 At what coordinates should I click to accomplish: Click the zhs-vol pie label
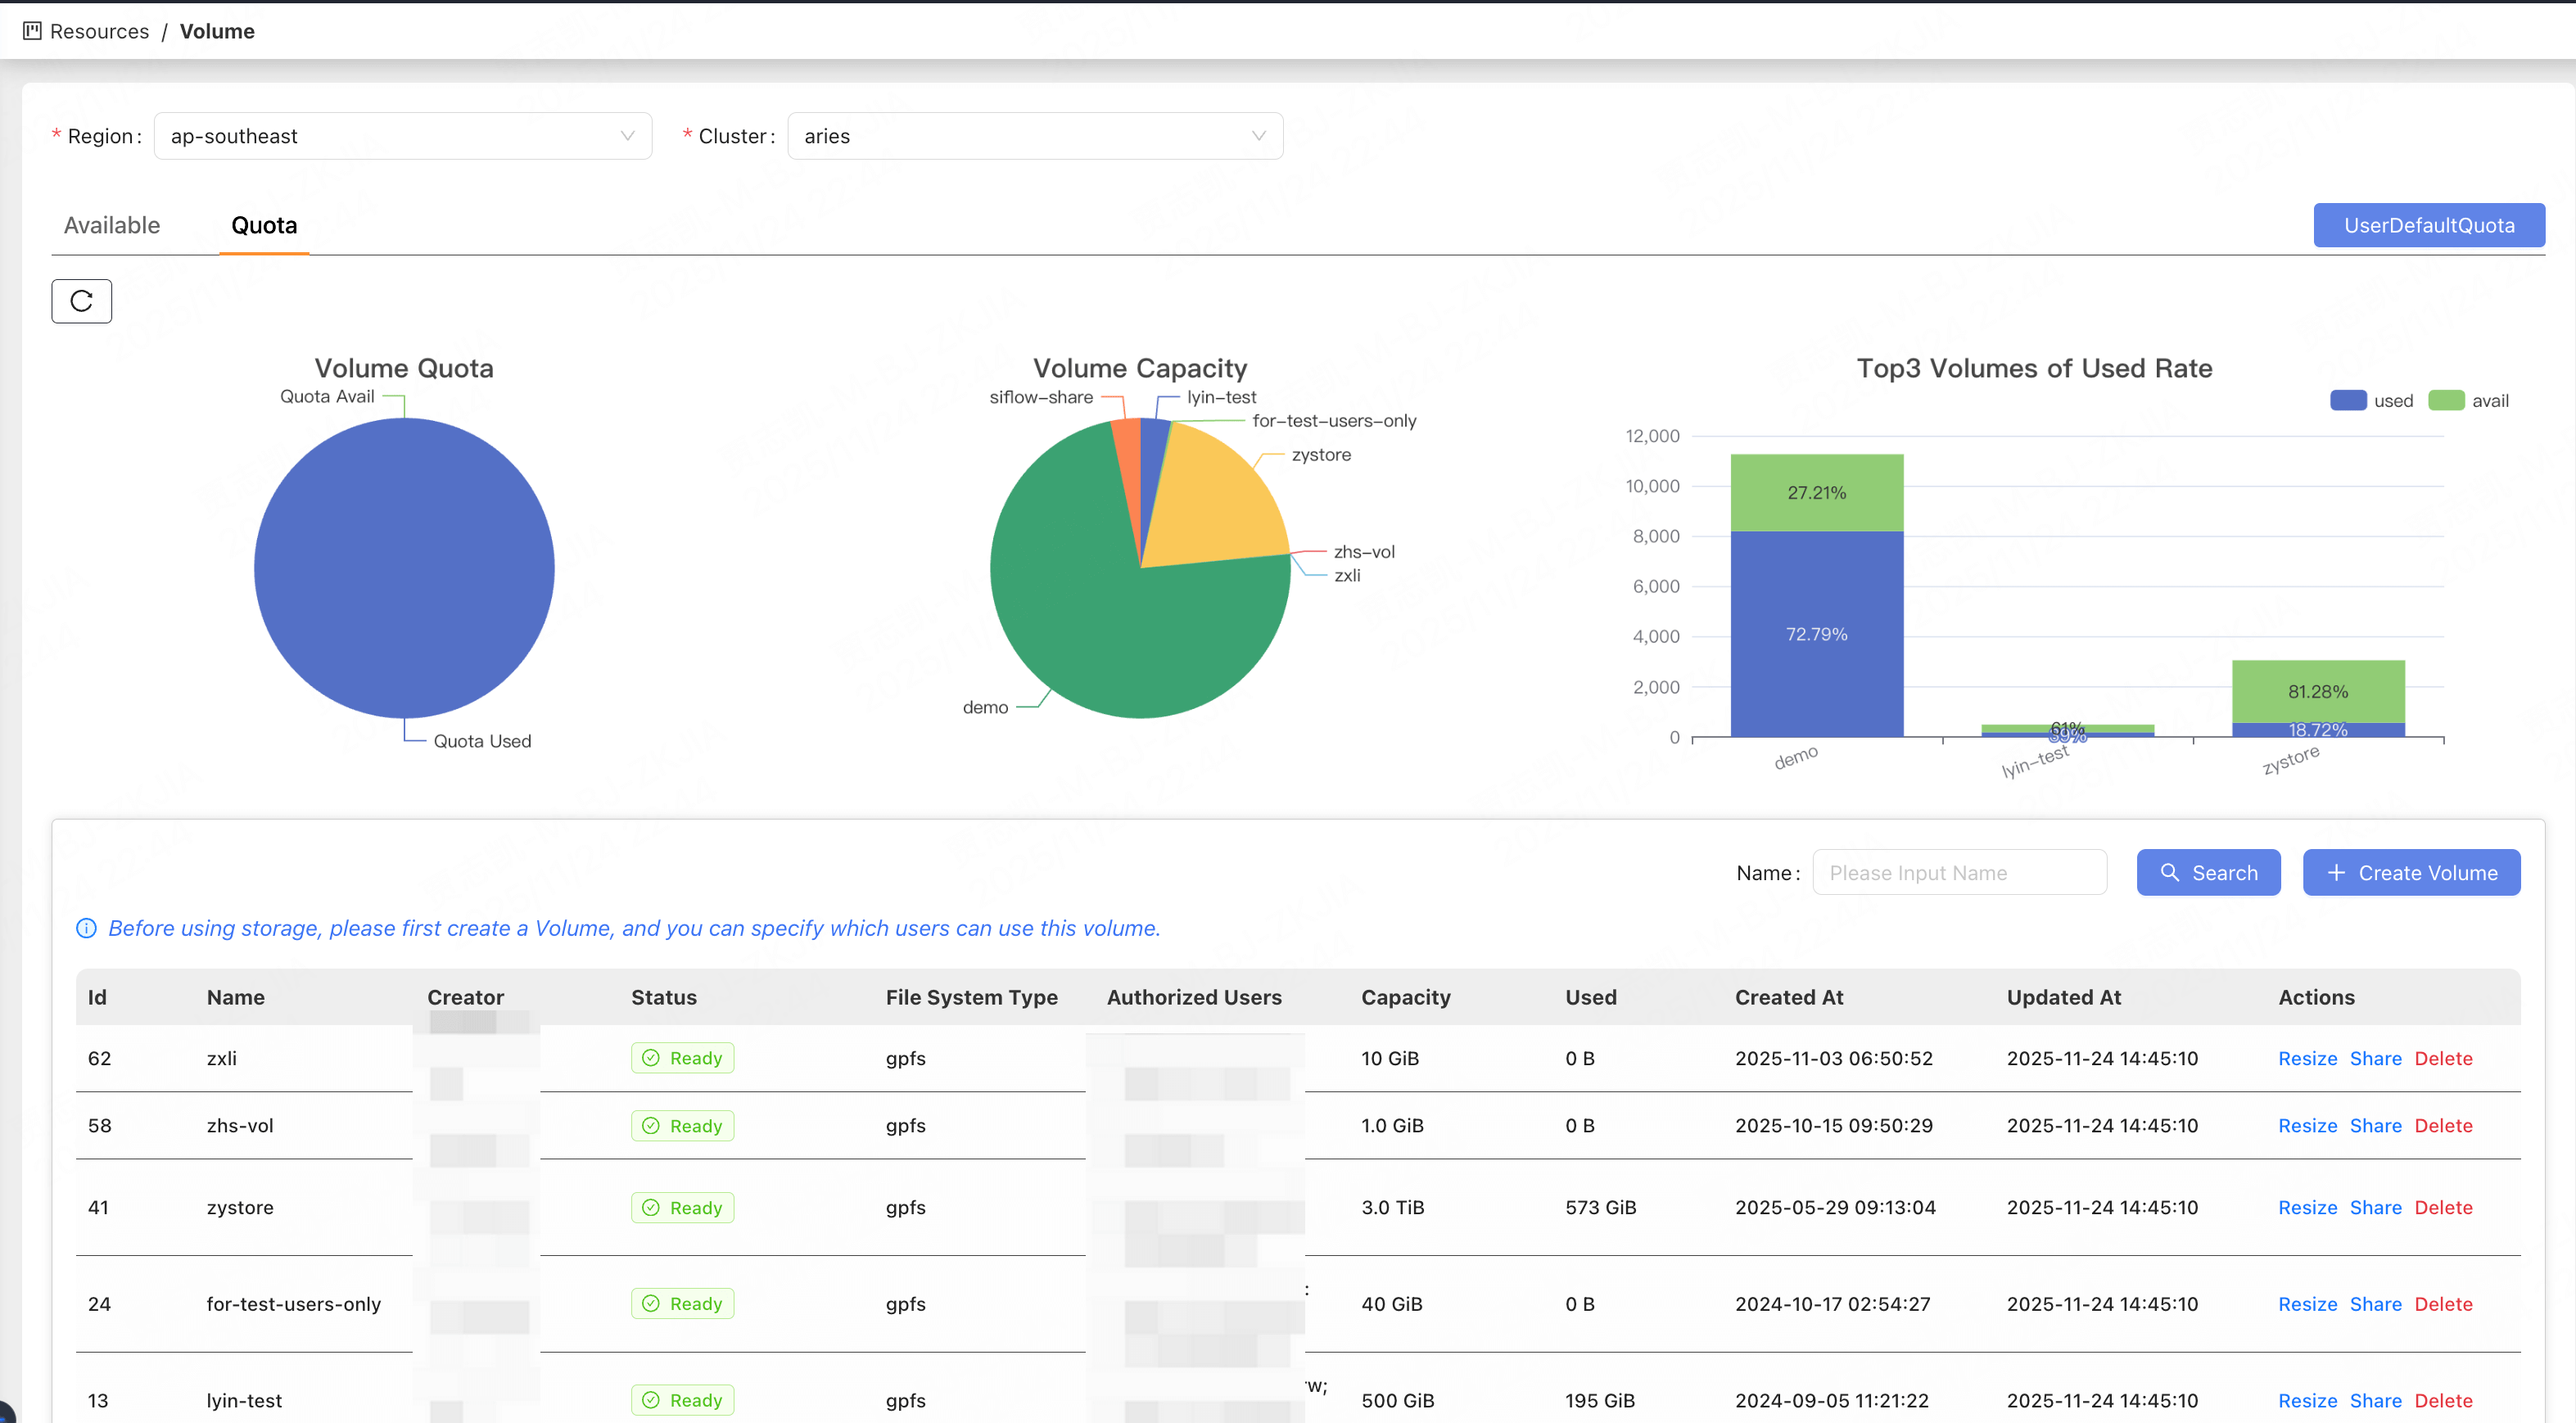coord(1364,552)
